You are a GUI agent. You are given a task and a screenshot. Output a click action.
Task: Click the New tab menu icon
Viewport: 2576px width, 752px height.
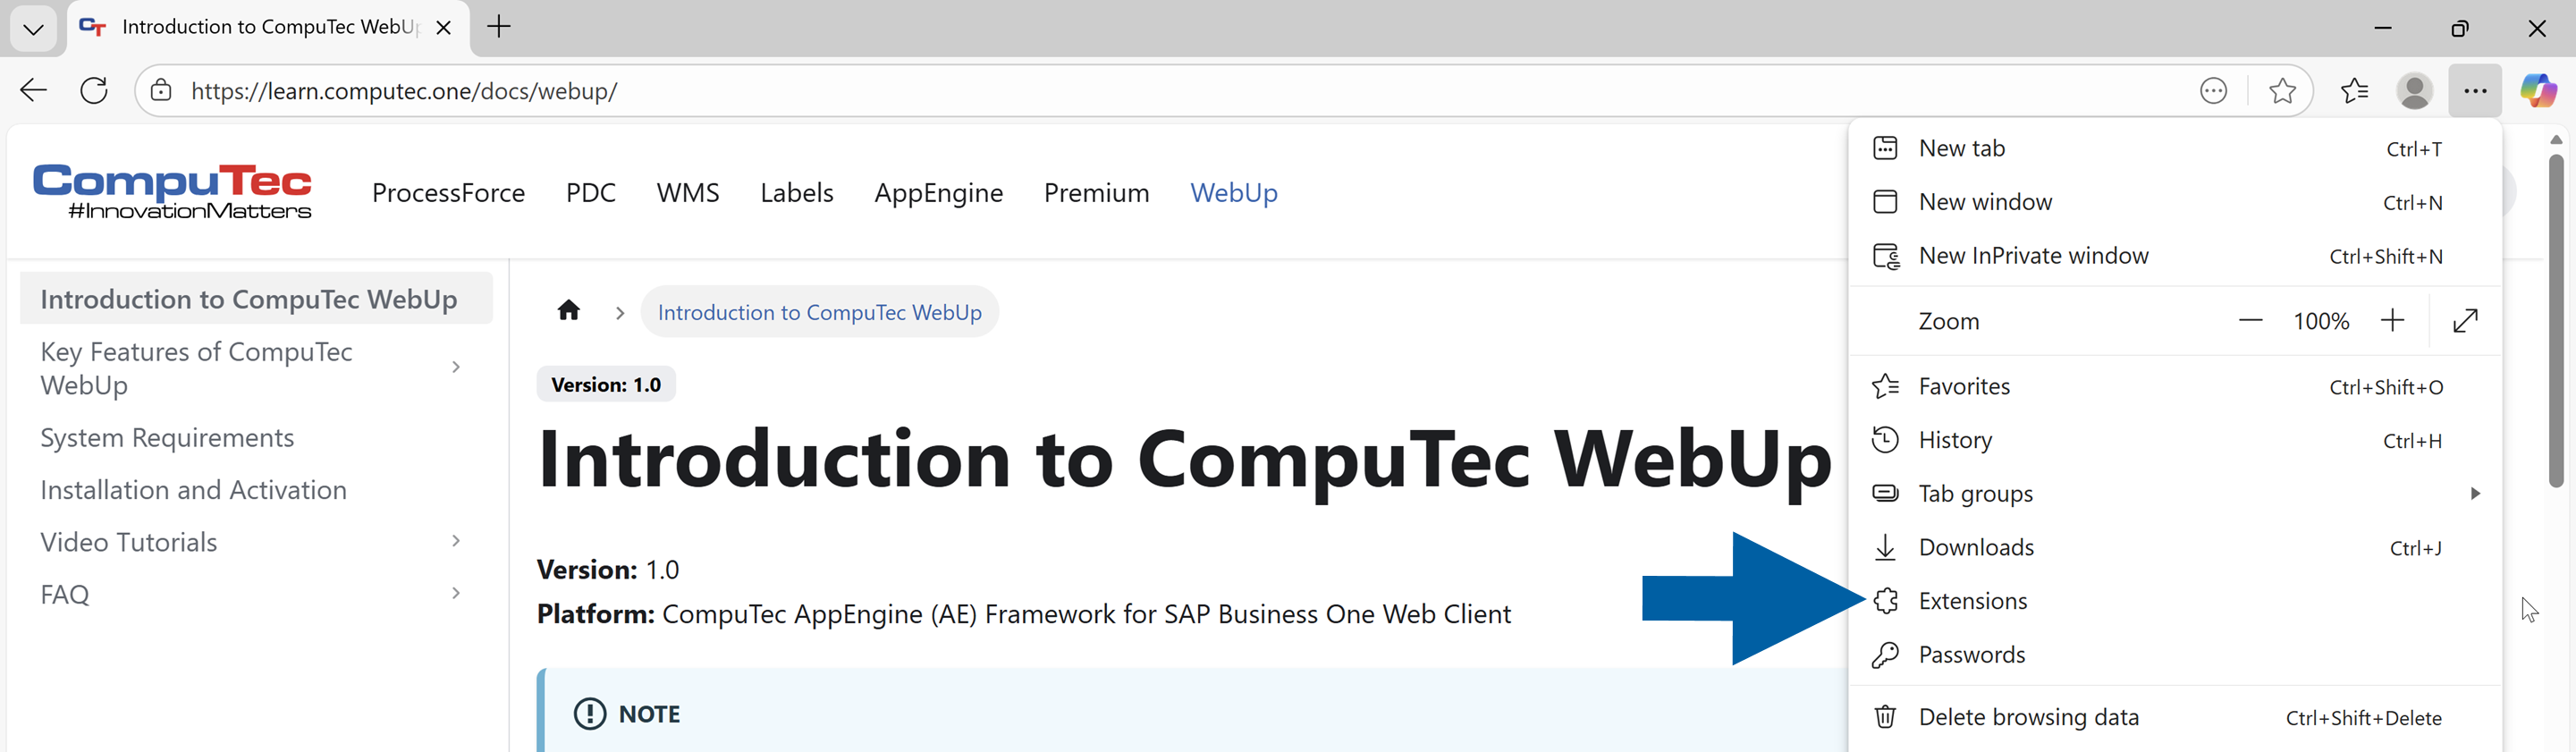[x=1885, y=148]
